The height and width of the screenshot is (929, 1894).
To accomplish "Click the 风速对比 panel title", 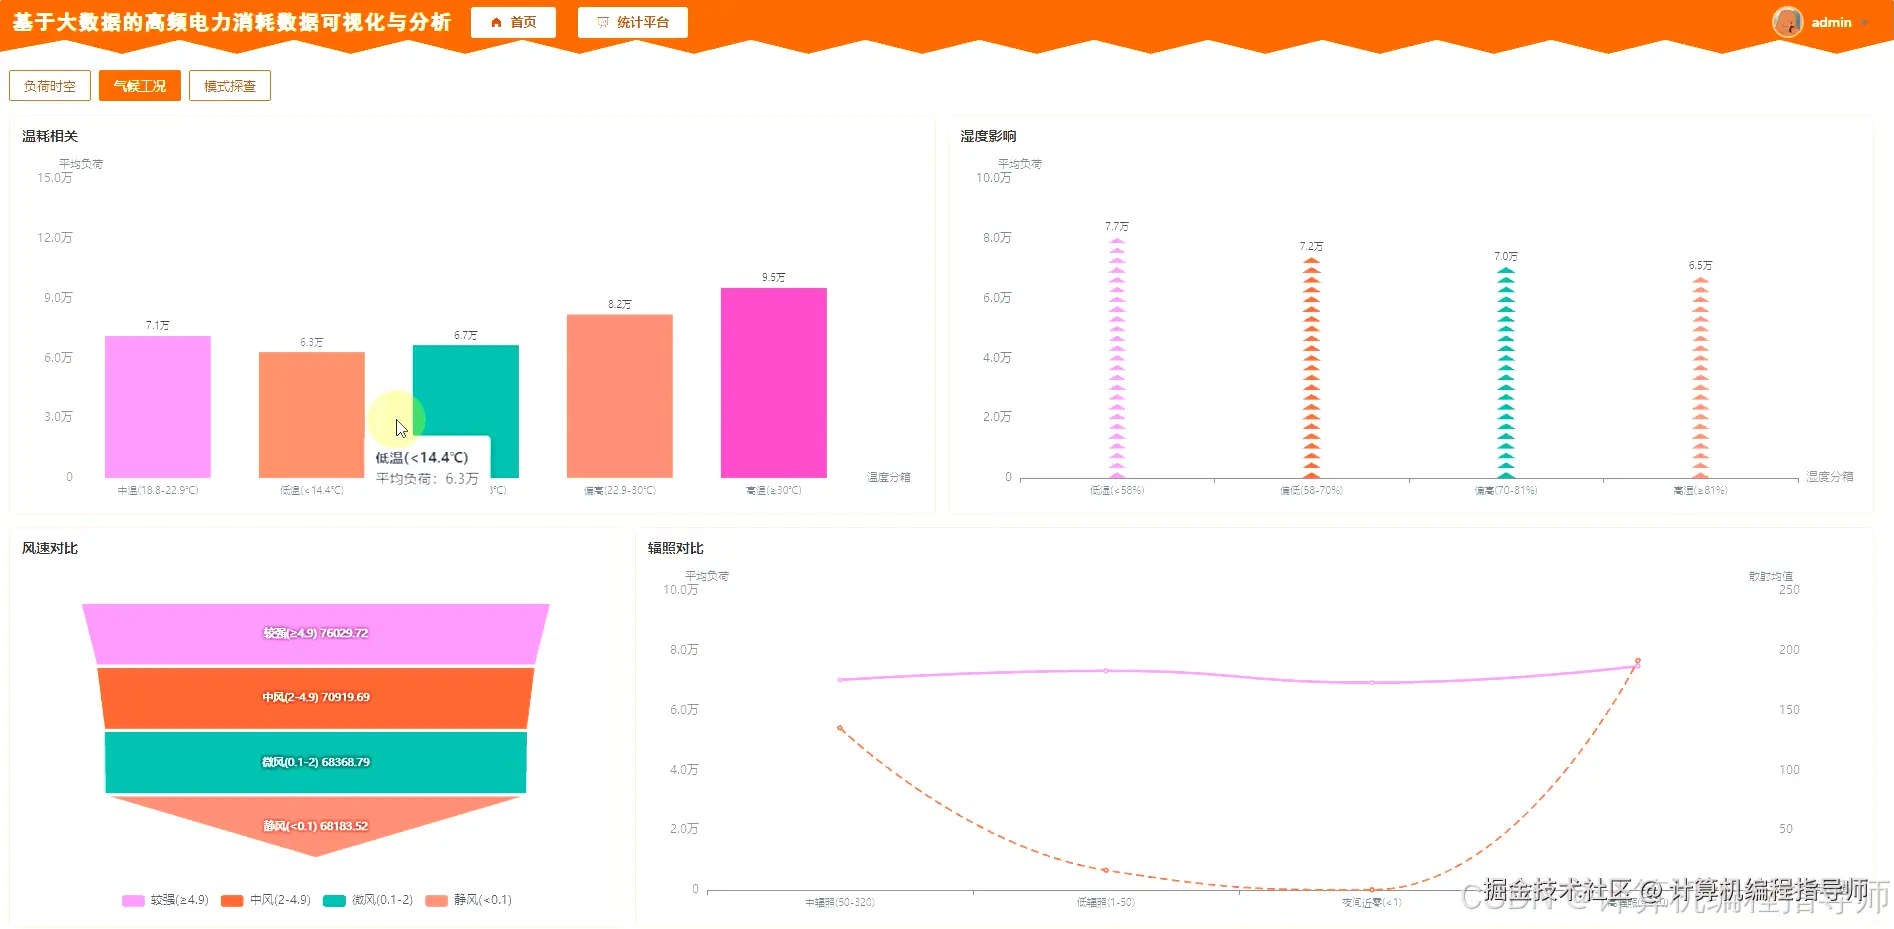I will click(50, 548).
